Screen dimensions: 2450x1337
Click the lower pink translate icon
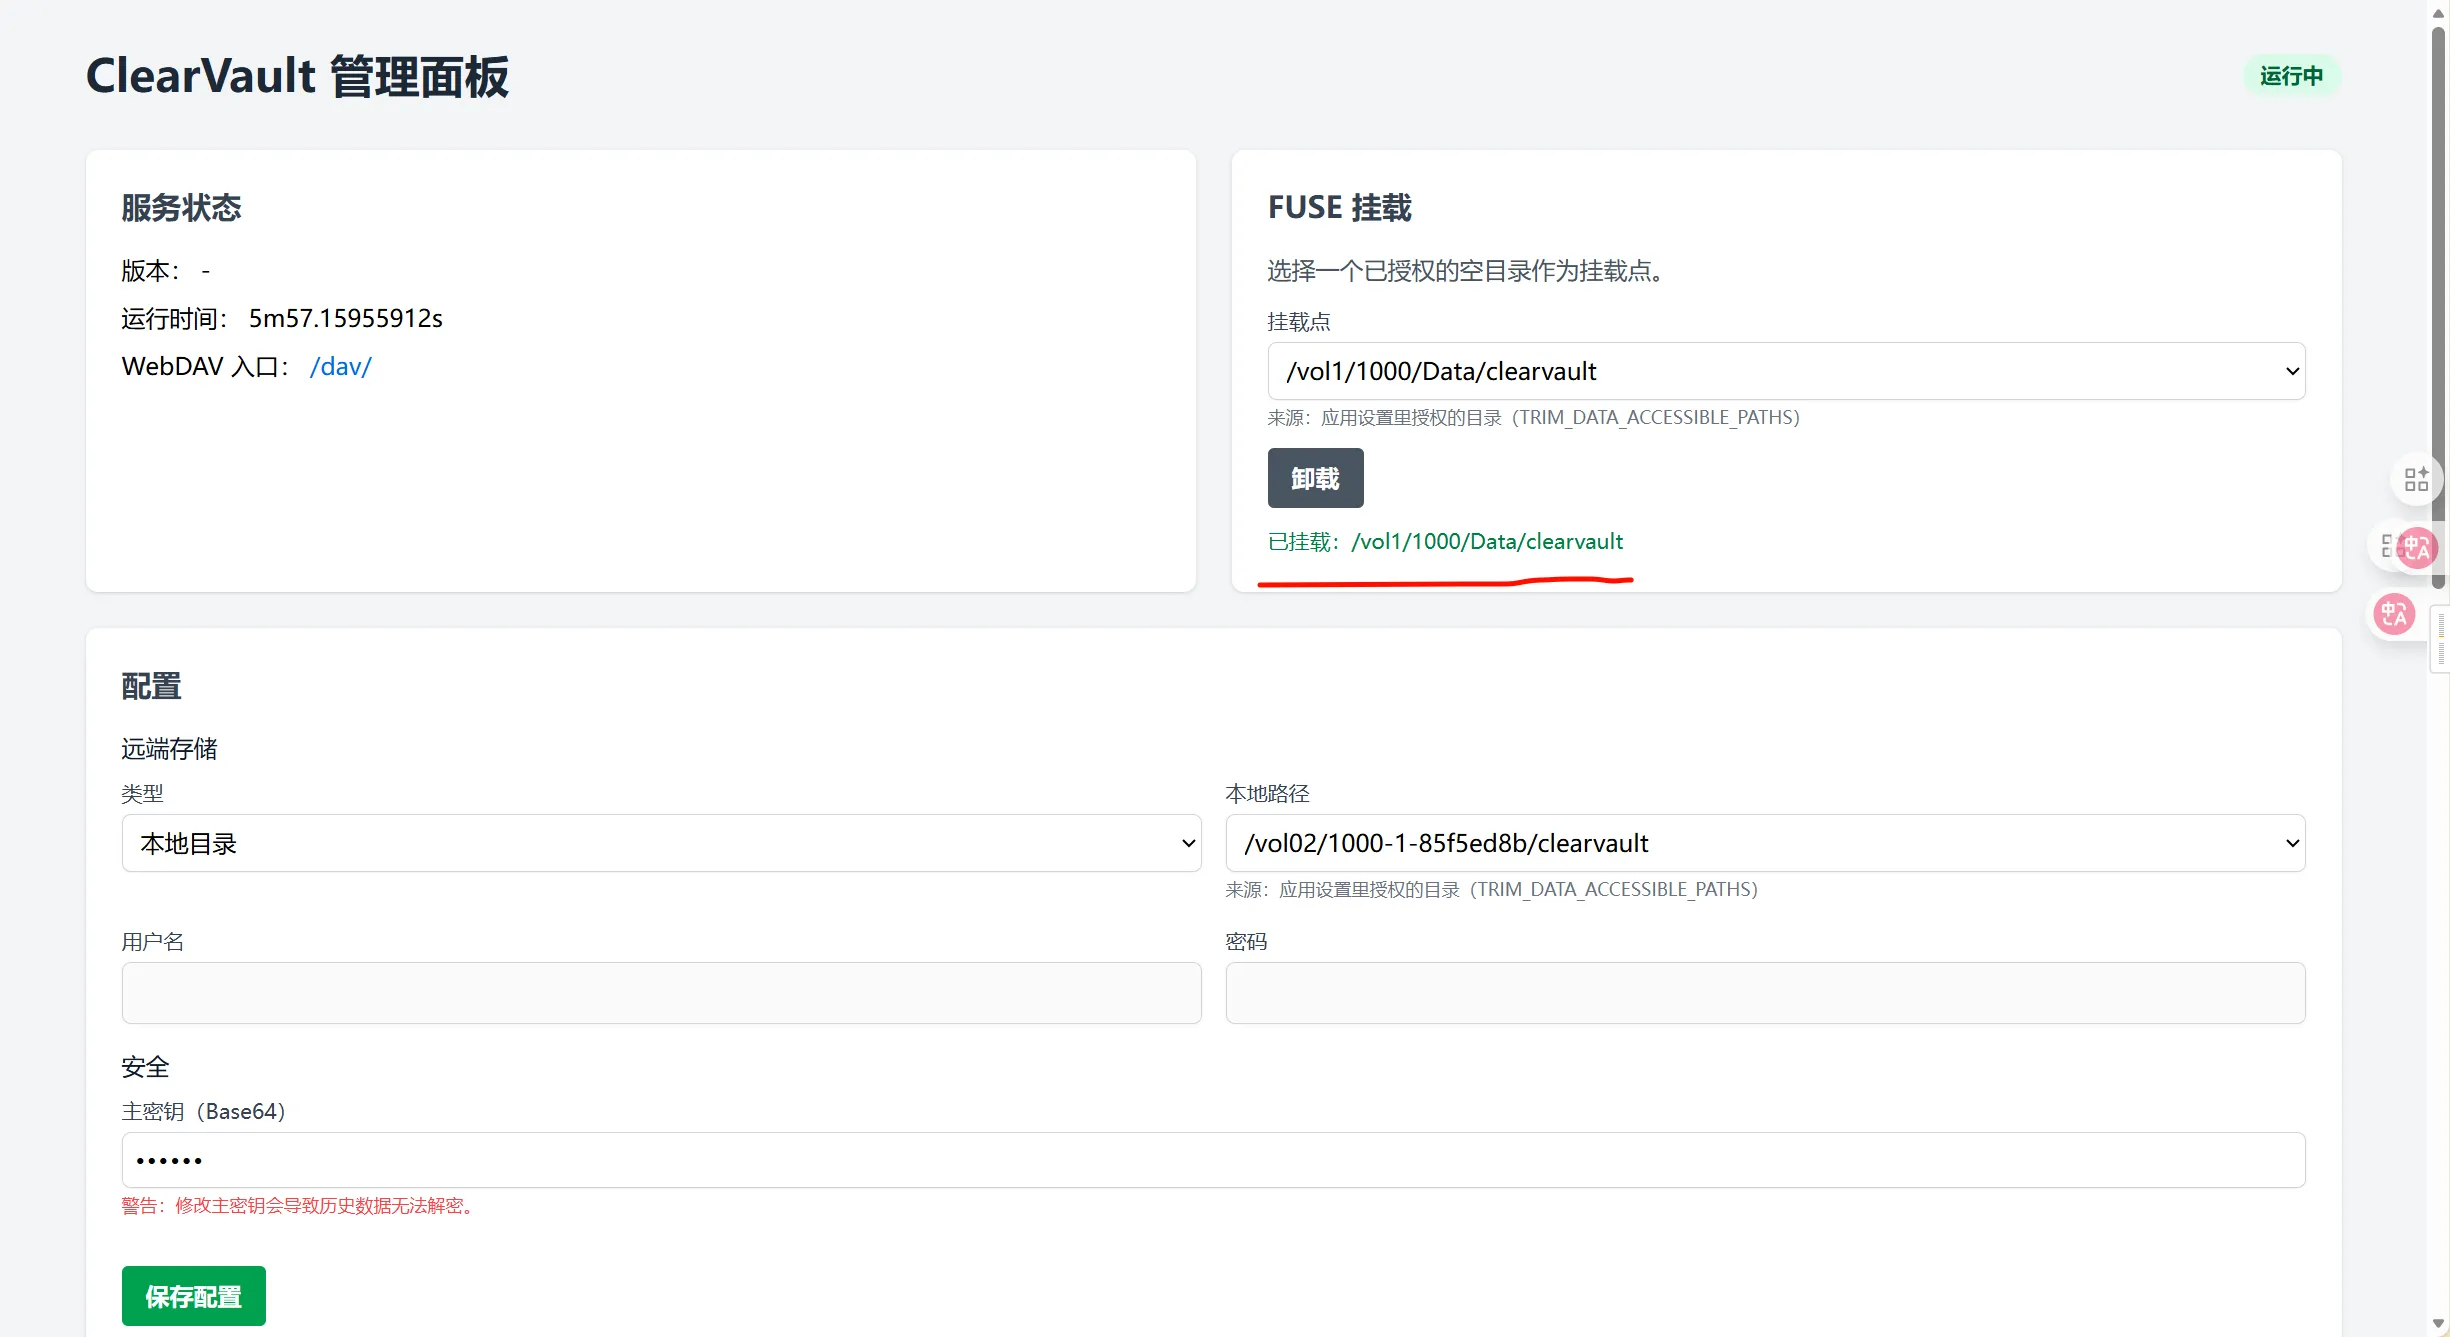[x=2394, y=614]
